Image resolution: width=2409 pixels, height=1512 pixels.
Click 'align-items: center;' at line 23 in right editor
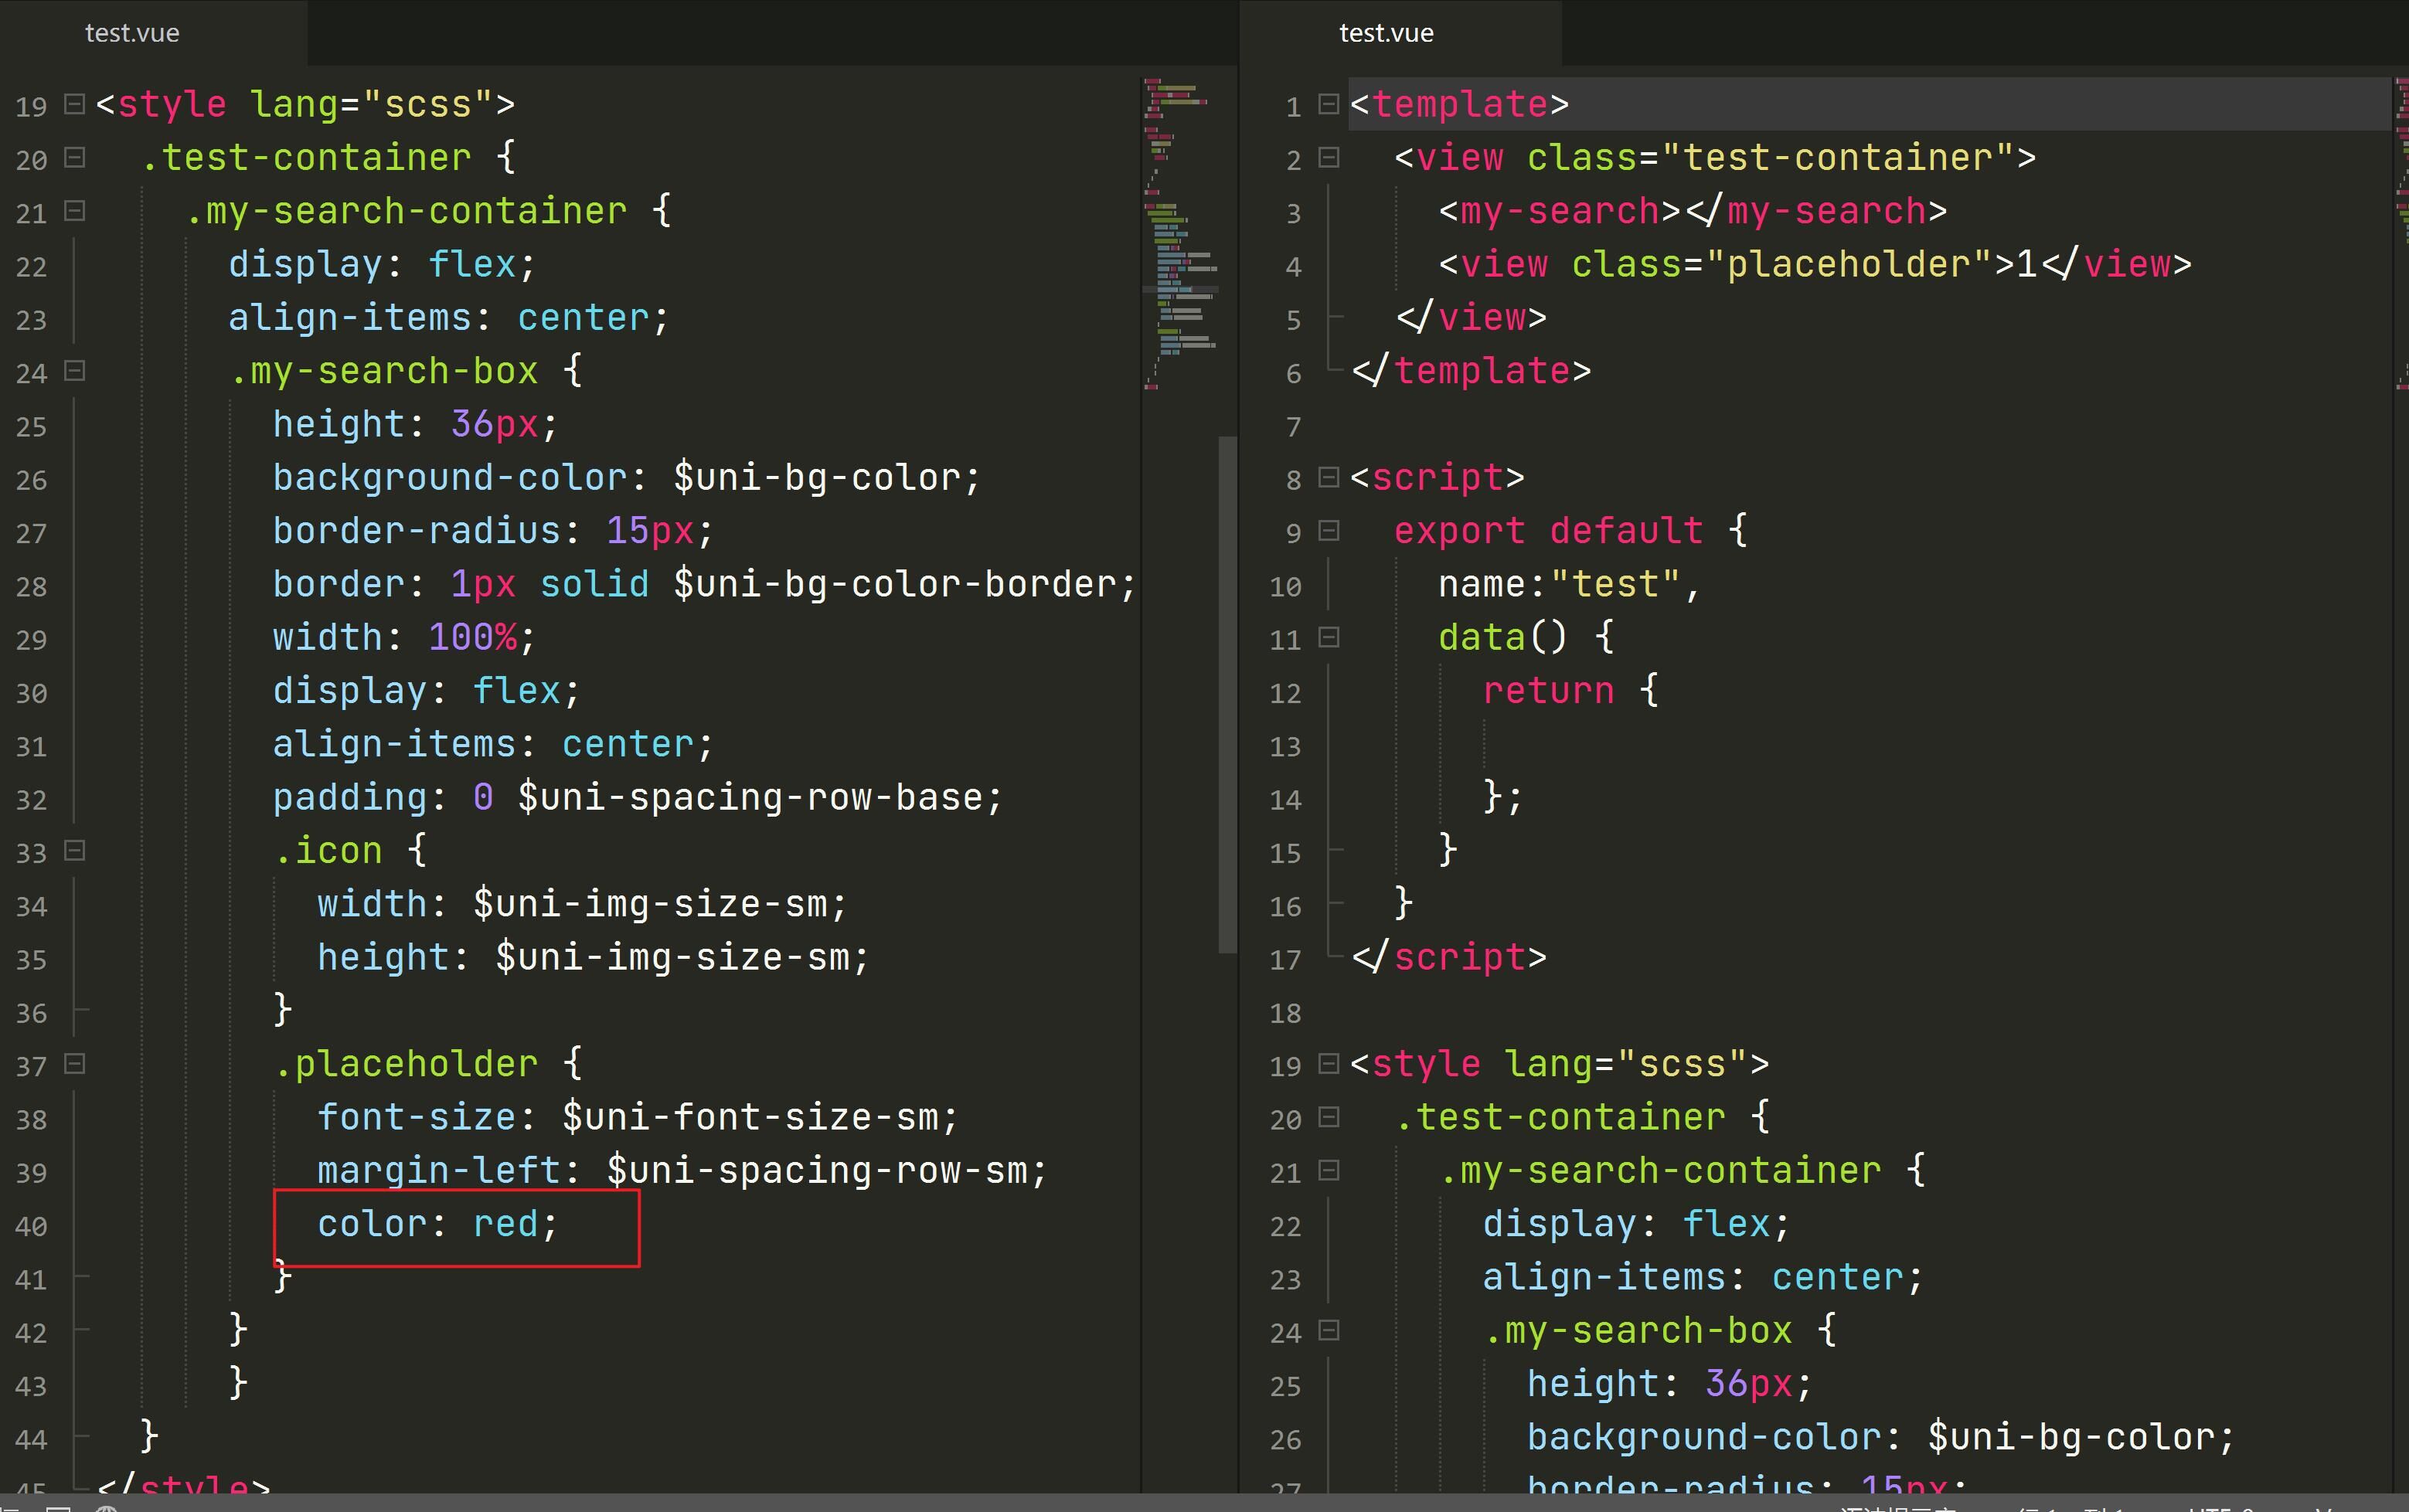pos(1703,1278)
